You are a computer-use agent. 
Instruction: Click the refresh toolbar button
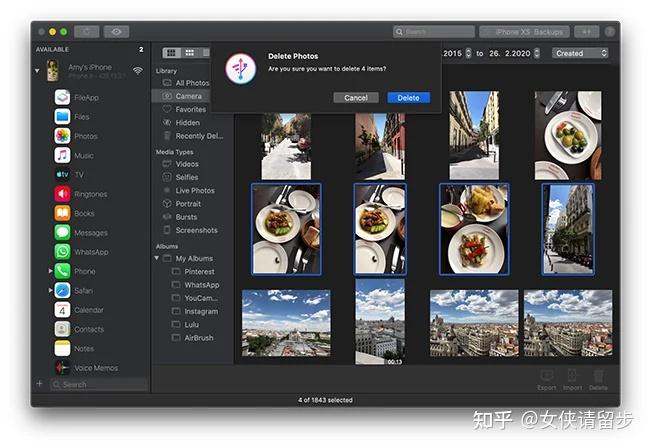(x=86, y=32)
